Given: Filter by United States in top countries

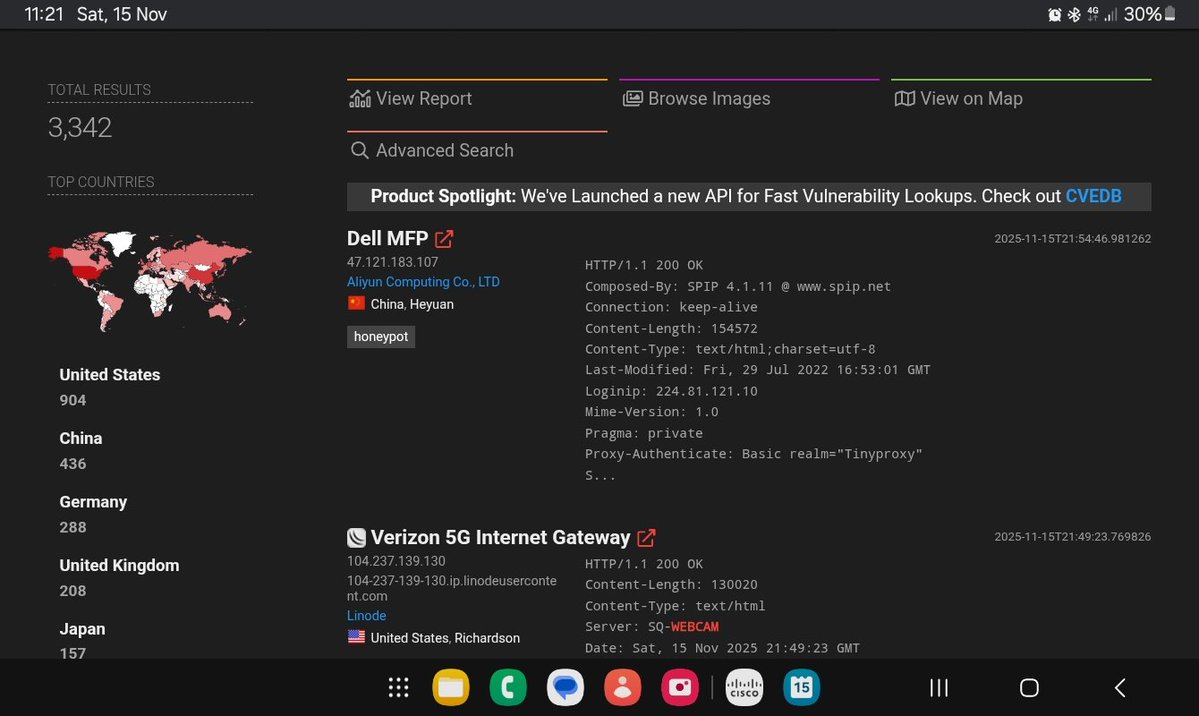Looking at the screenshot, I should [x=110, y=375].
